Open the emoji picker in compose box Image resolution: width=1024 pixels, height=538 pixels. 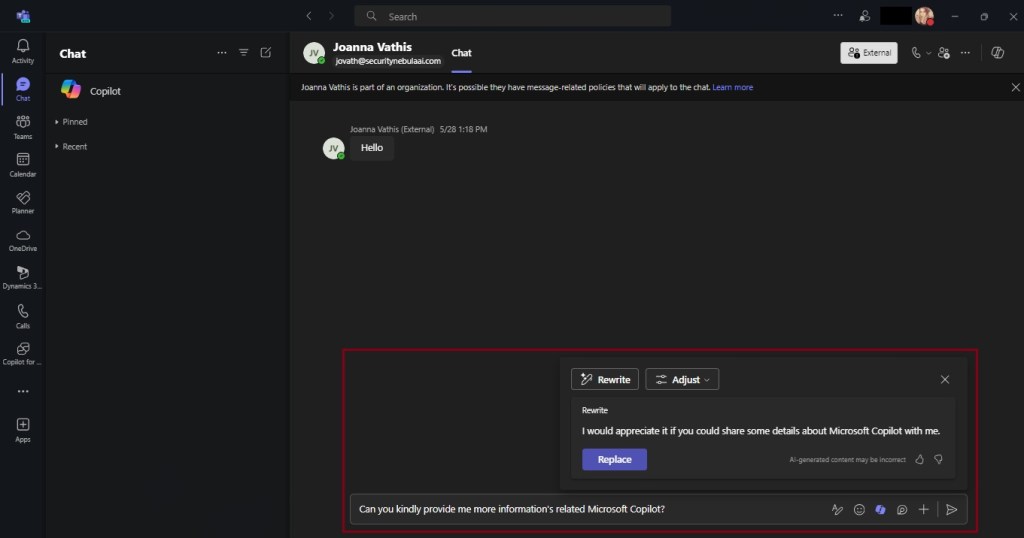859,510
